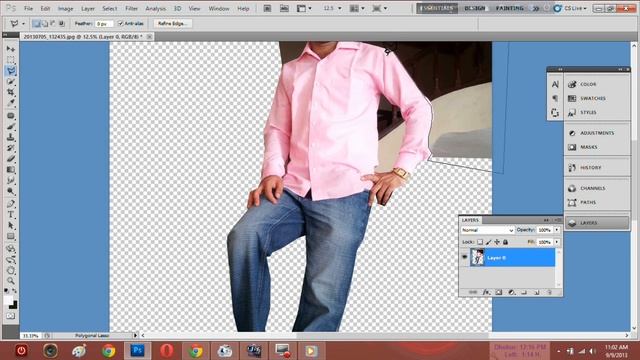
Task: Toggle Quick Mask mode
Action: pyautogui.click(x=11, y=316)
